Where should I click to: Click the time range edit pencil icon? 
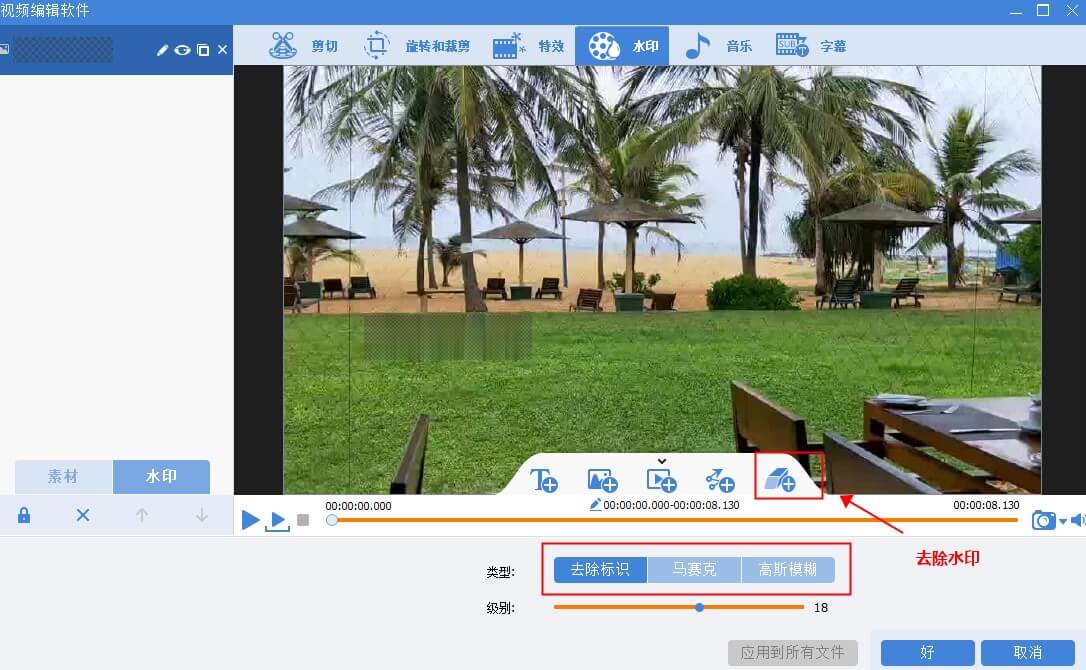pyautogui.click(x=595, y=505)
